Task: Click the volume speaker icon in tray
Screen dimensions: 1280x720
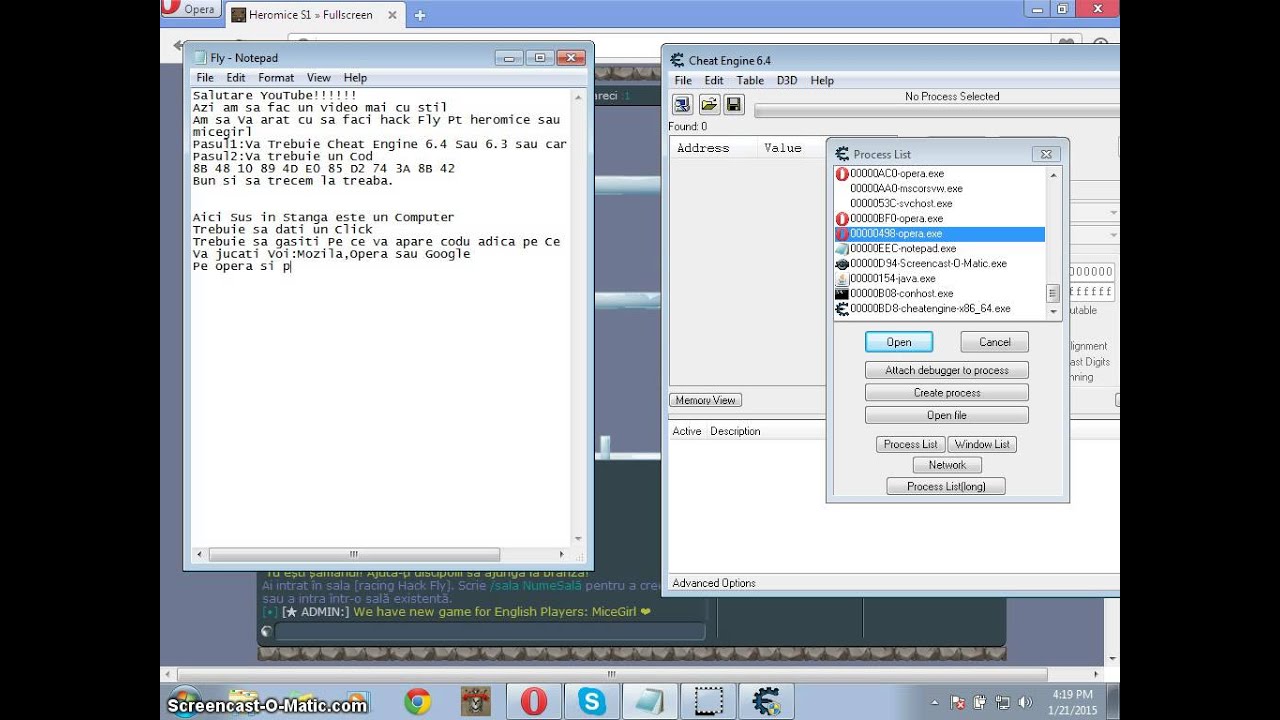Action: pyautogui.click(x=1024, y=702)
